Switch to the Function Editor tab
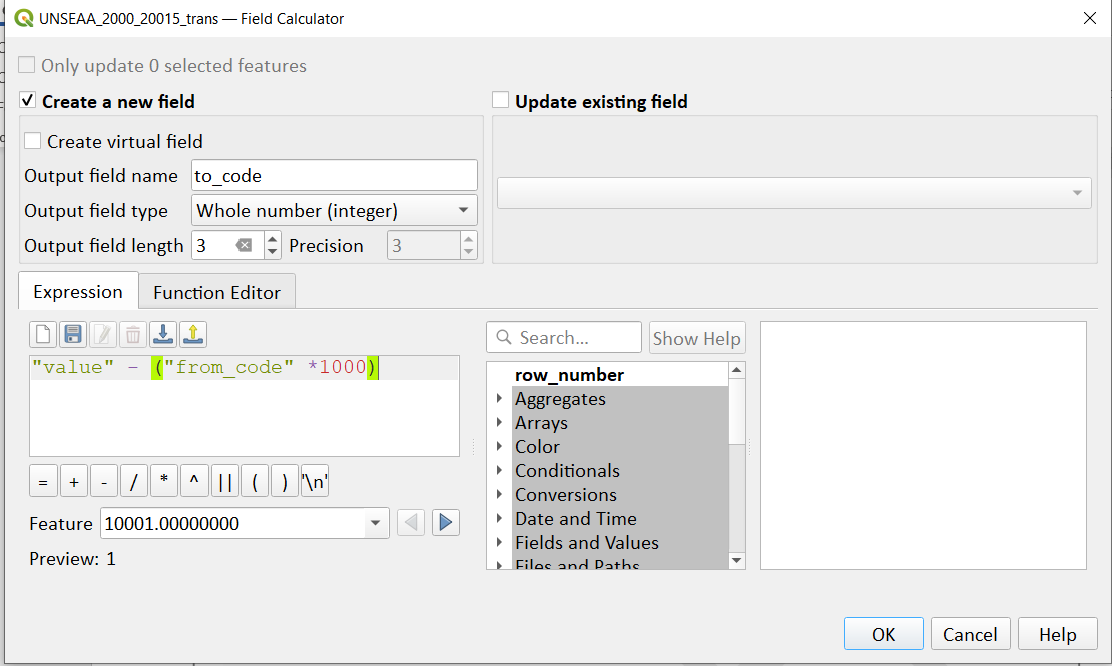Viewport: 1112px width, 666px height. coord(217,292)
